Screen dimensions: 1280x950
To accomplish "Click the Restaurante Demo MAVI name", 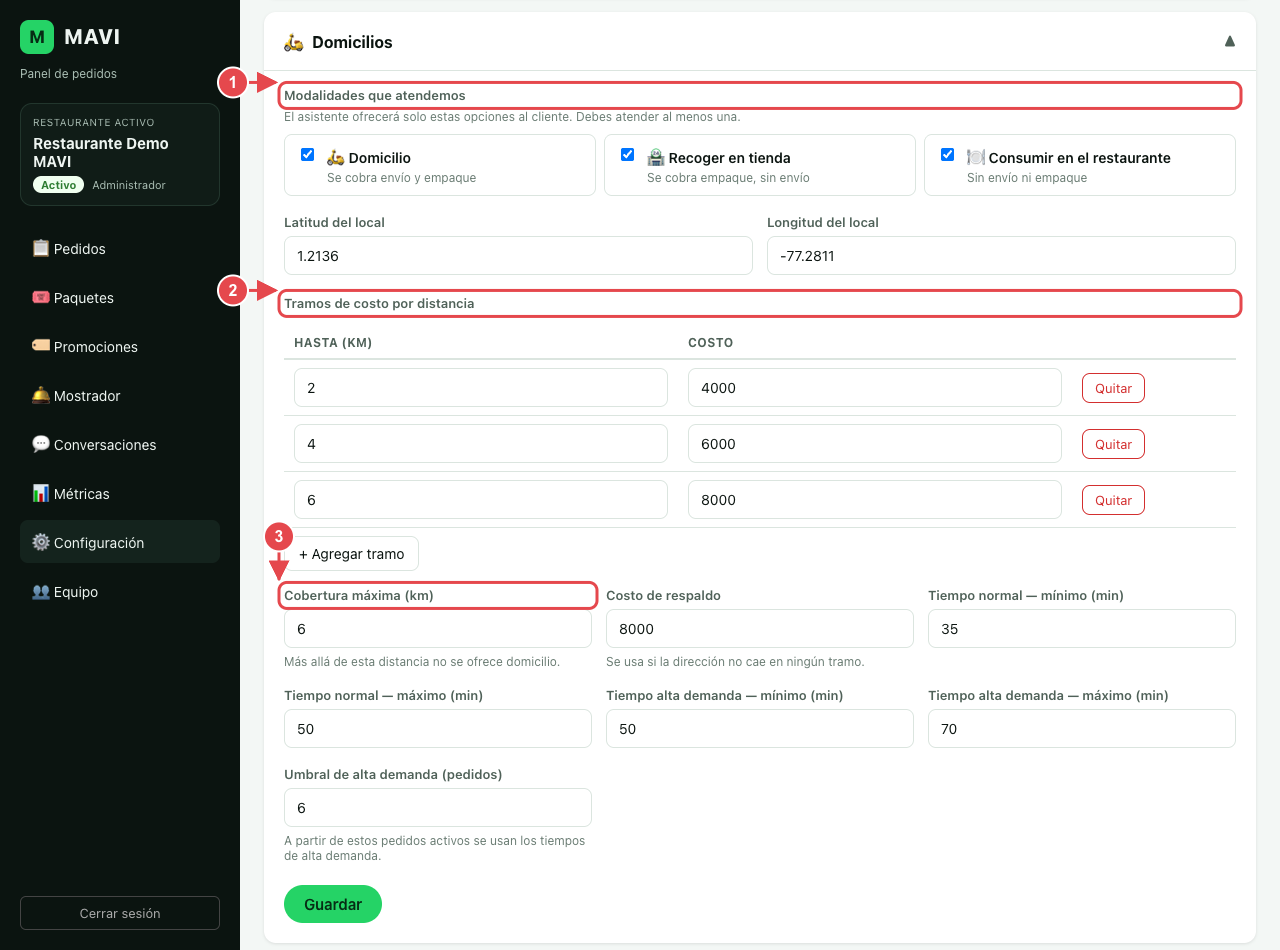I will tap(101, 152).
